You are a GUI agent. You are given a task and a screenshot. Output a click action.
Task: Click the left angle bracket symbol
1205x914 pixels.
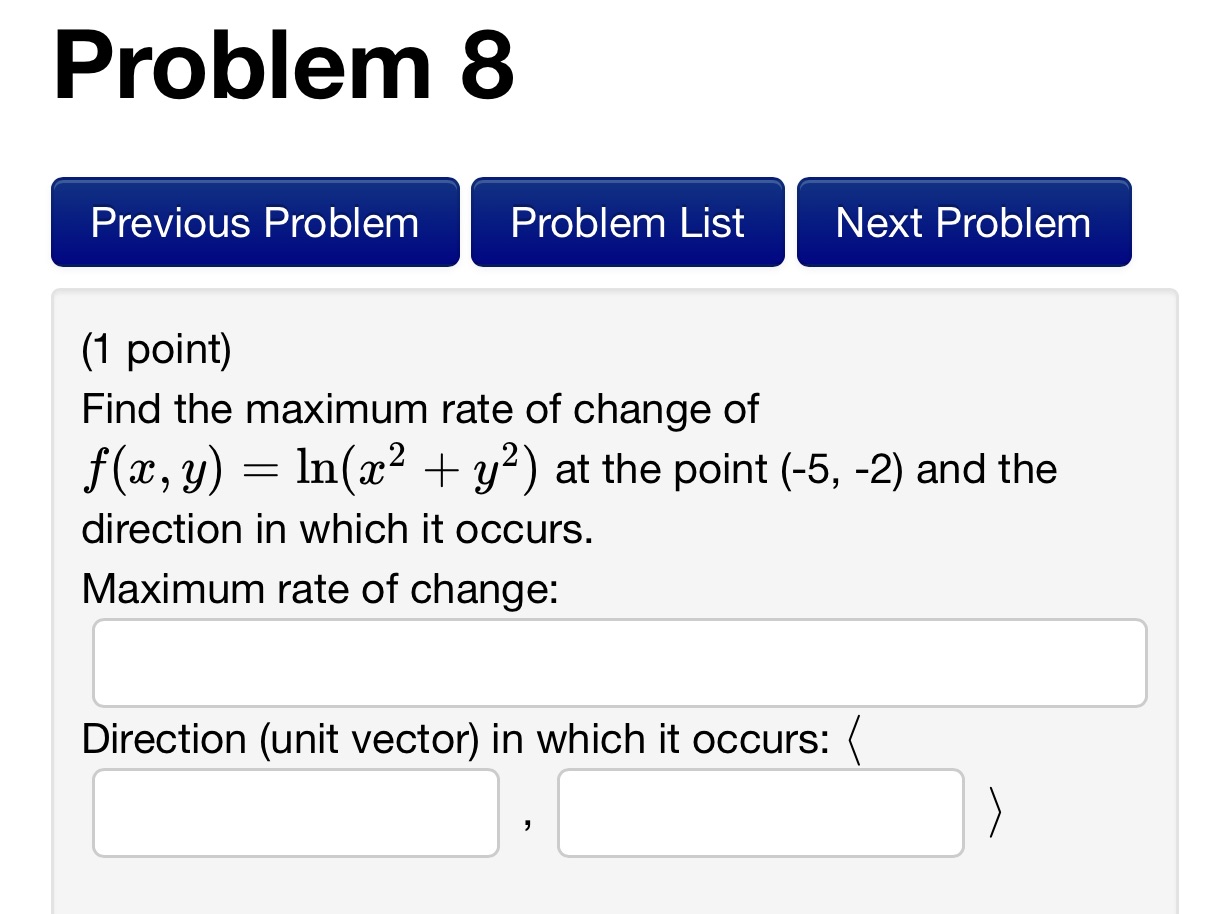[855, 739]
